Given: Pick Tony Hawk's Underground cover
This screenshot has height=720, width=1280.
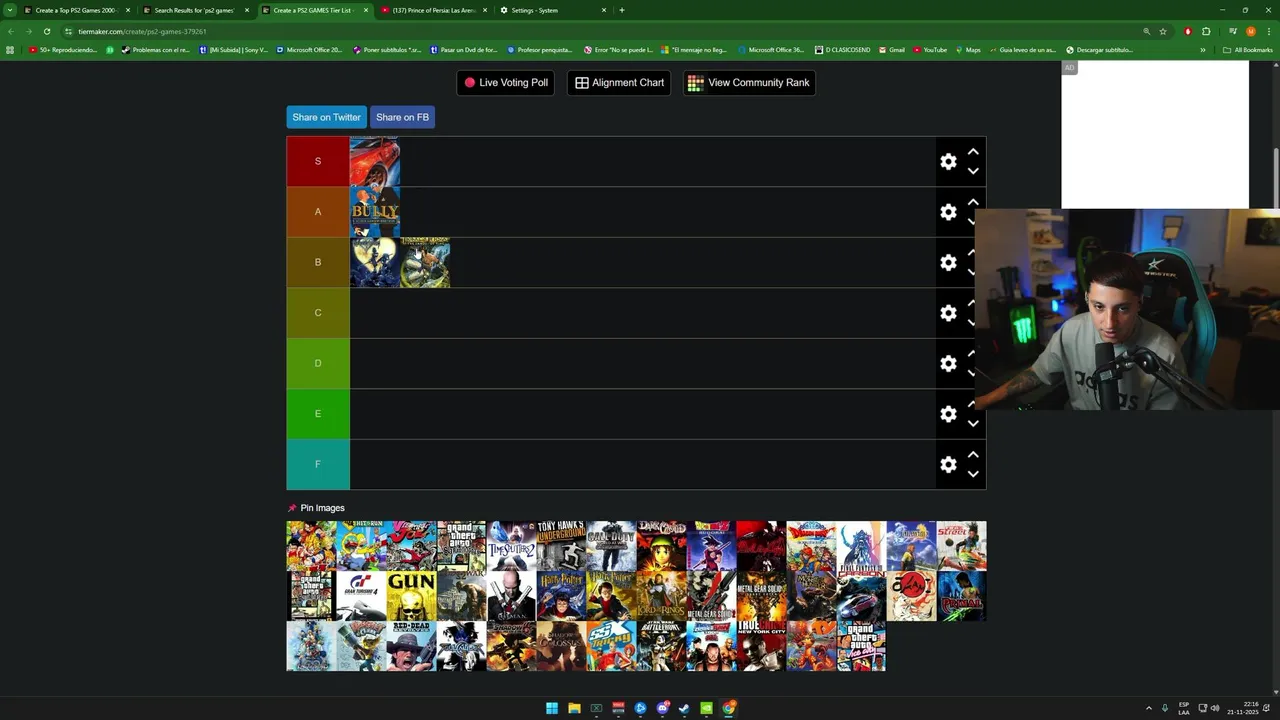Looking at the screenshot, I should [x=561, y=546].
